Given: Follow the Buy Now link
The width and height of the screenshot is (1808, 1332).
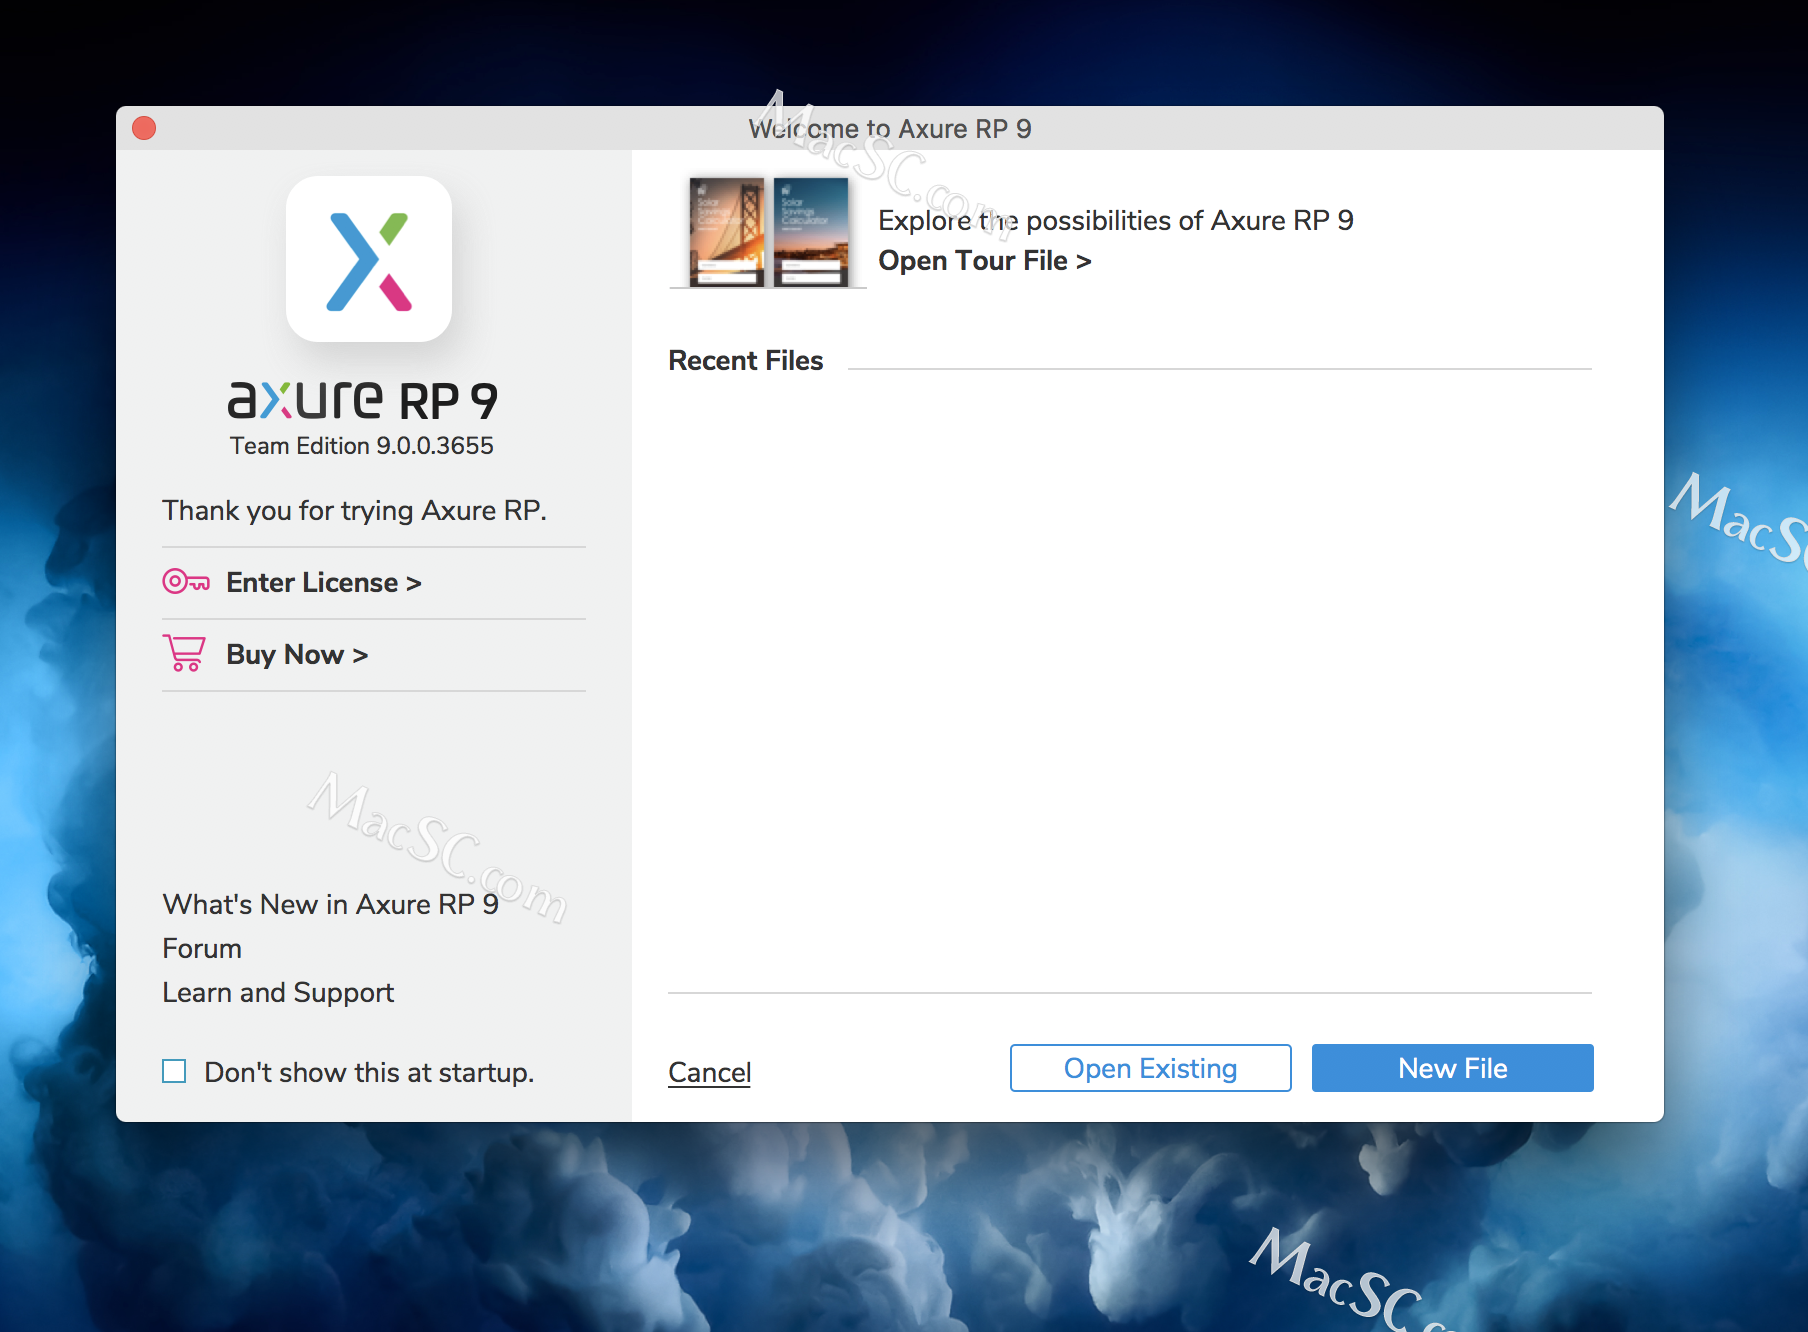Looking at the screenshot, I should [x=297, y=654].
